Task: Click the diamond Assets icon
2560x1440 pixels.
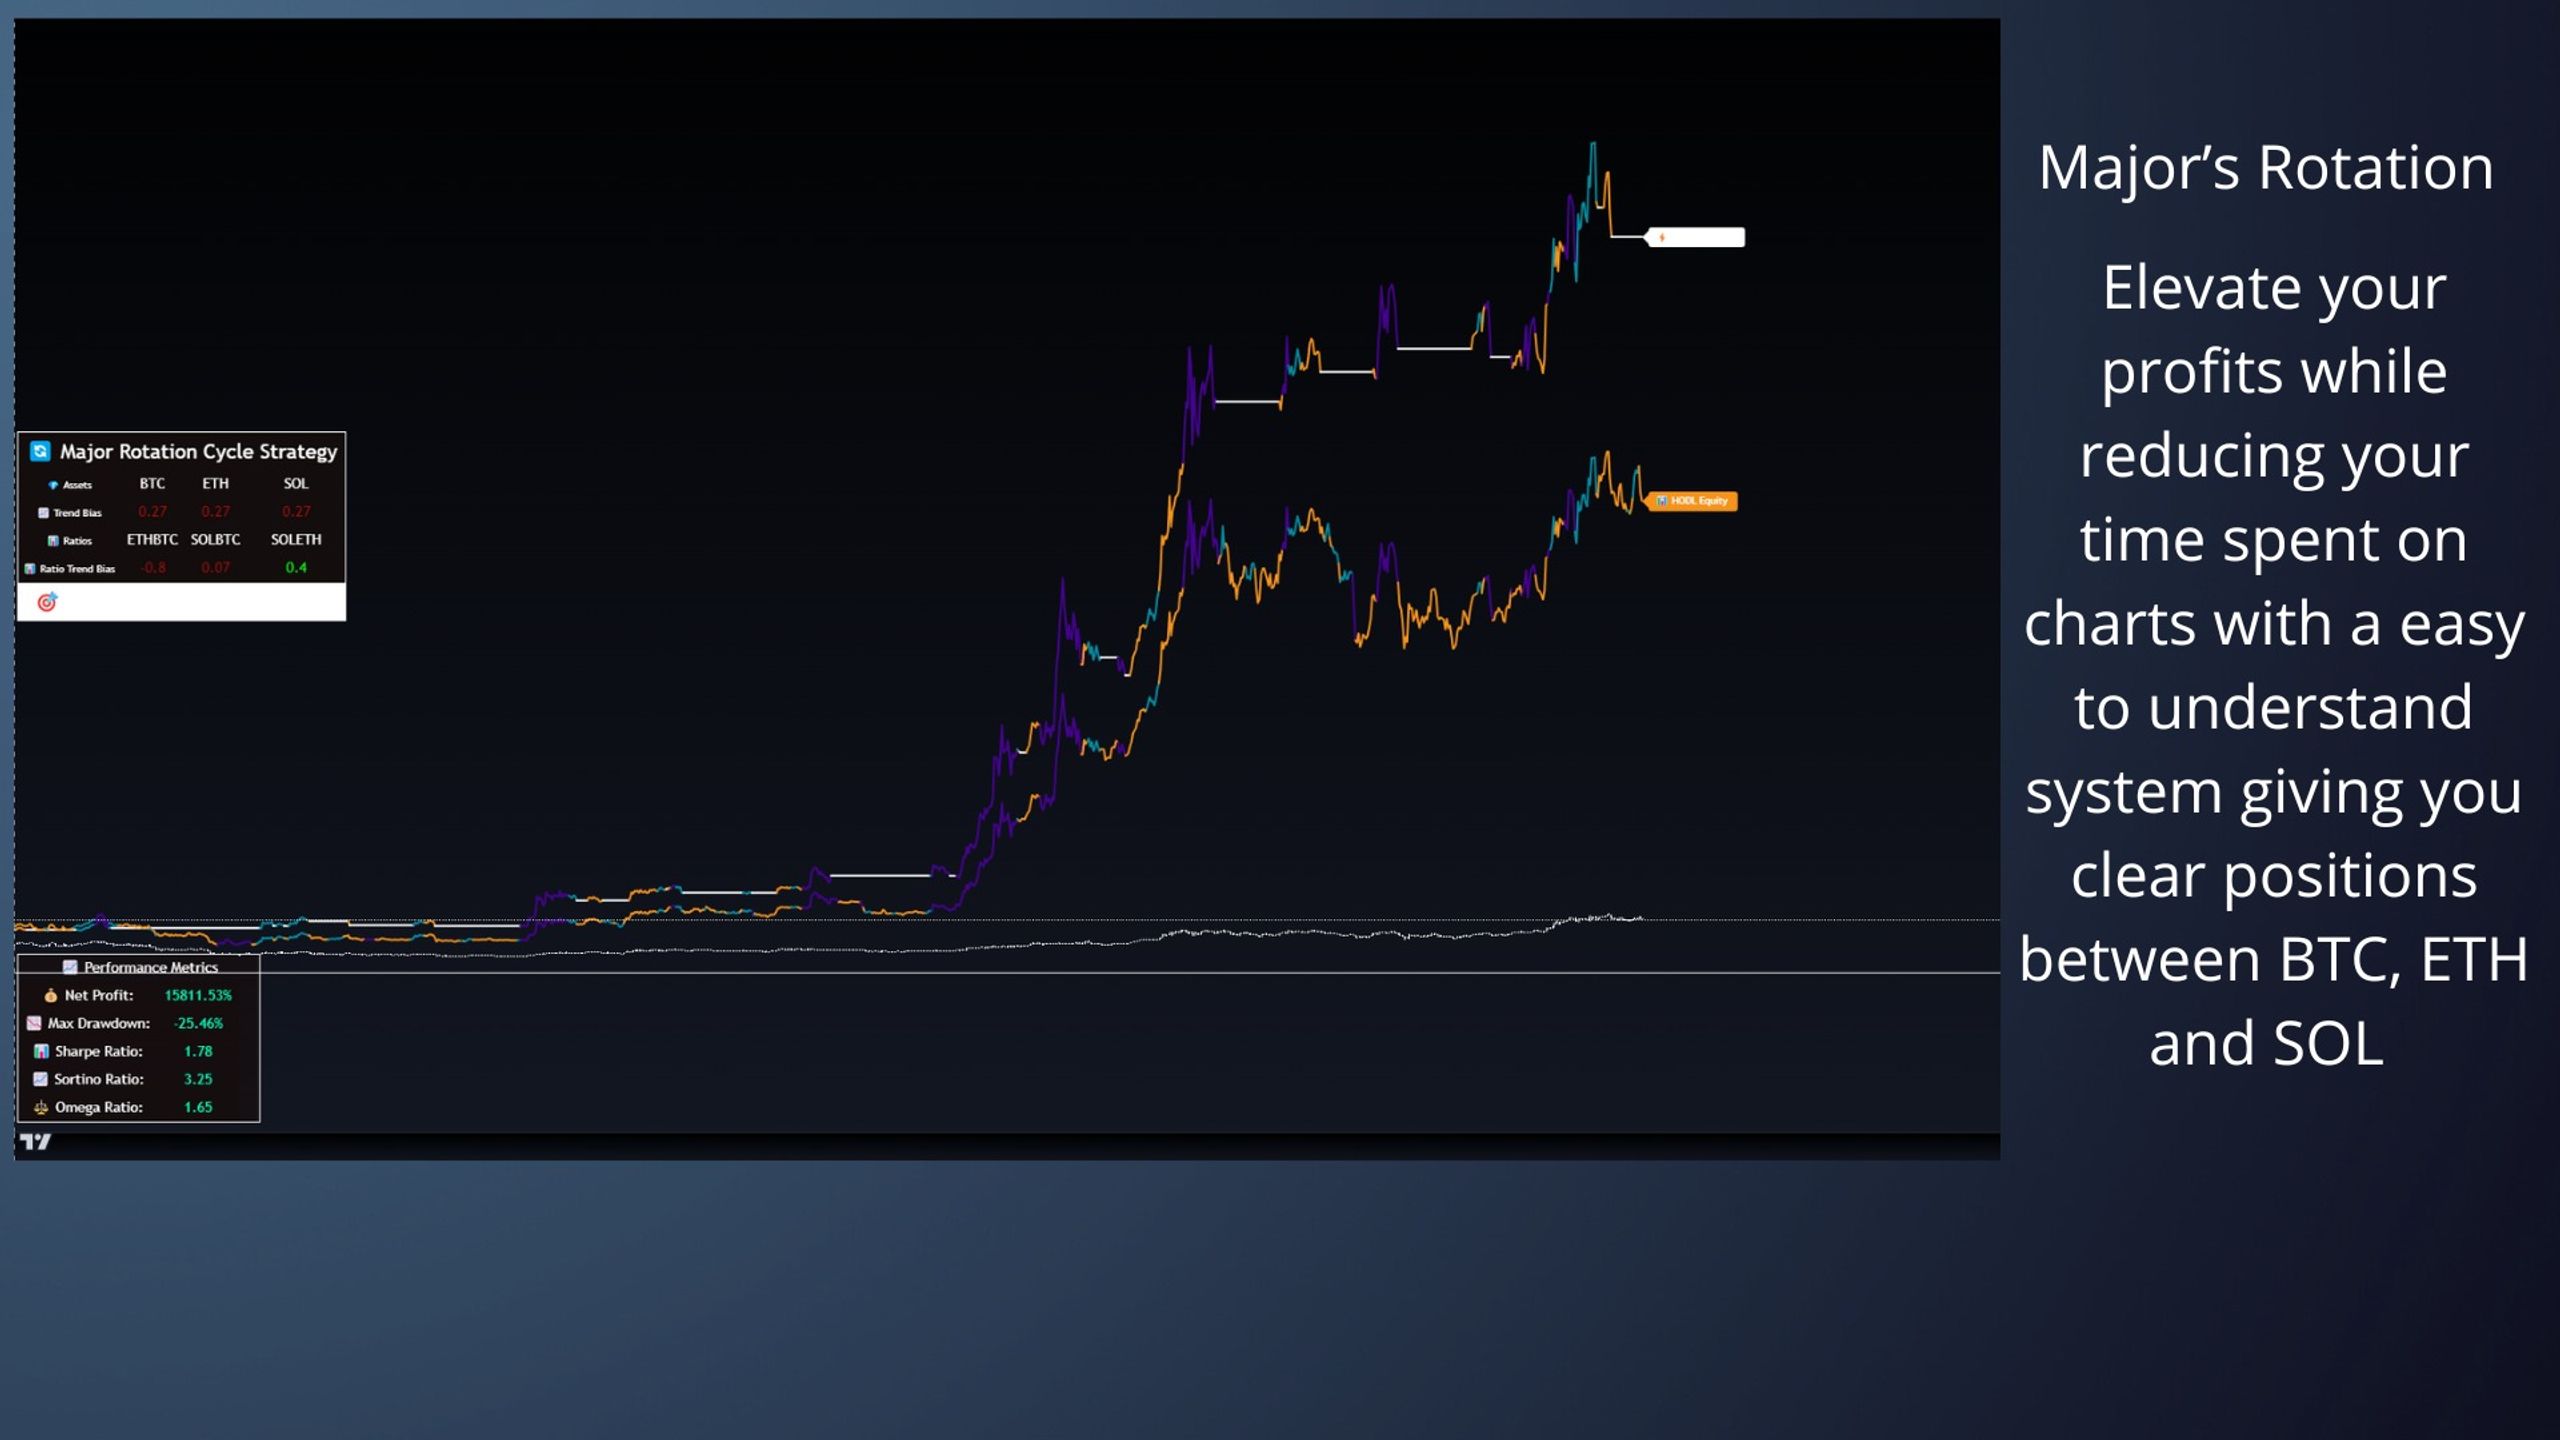Action: pyautogui.click(x=53, y=485)
